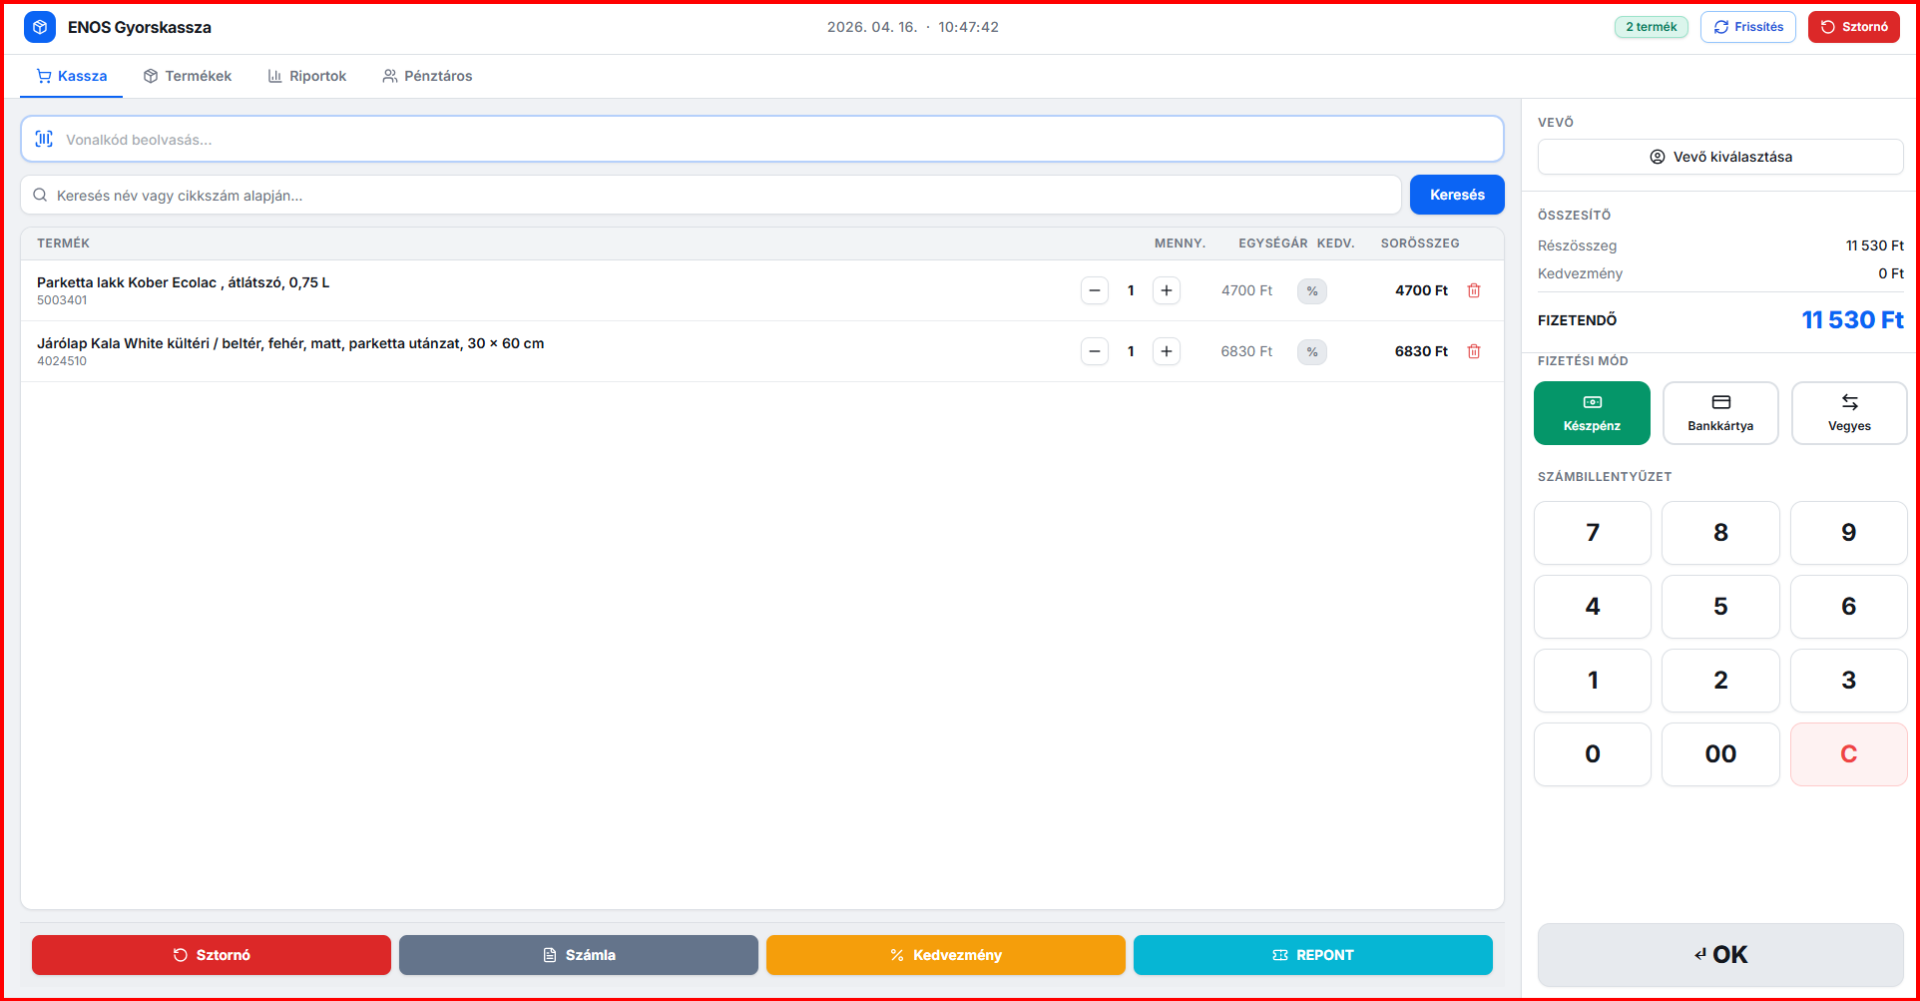Click the percent discount icon for Parketta lakk
1920x1001 pixels.
tap(1312, 291)
